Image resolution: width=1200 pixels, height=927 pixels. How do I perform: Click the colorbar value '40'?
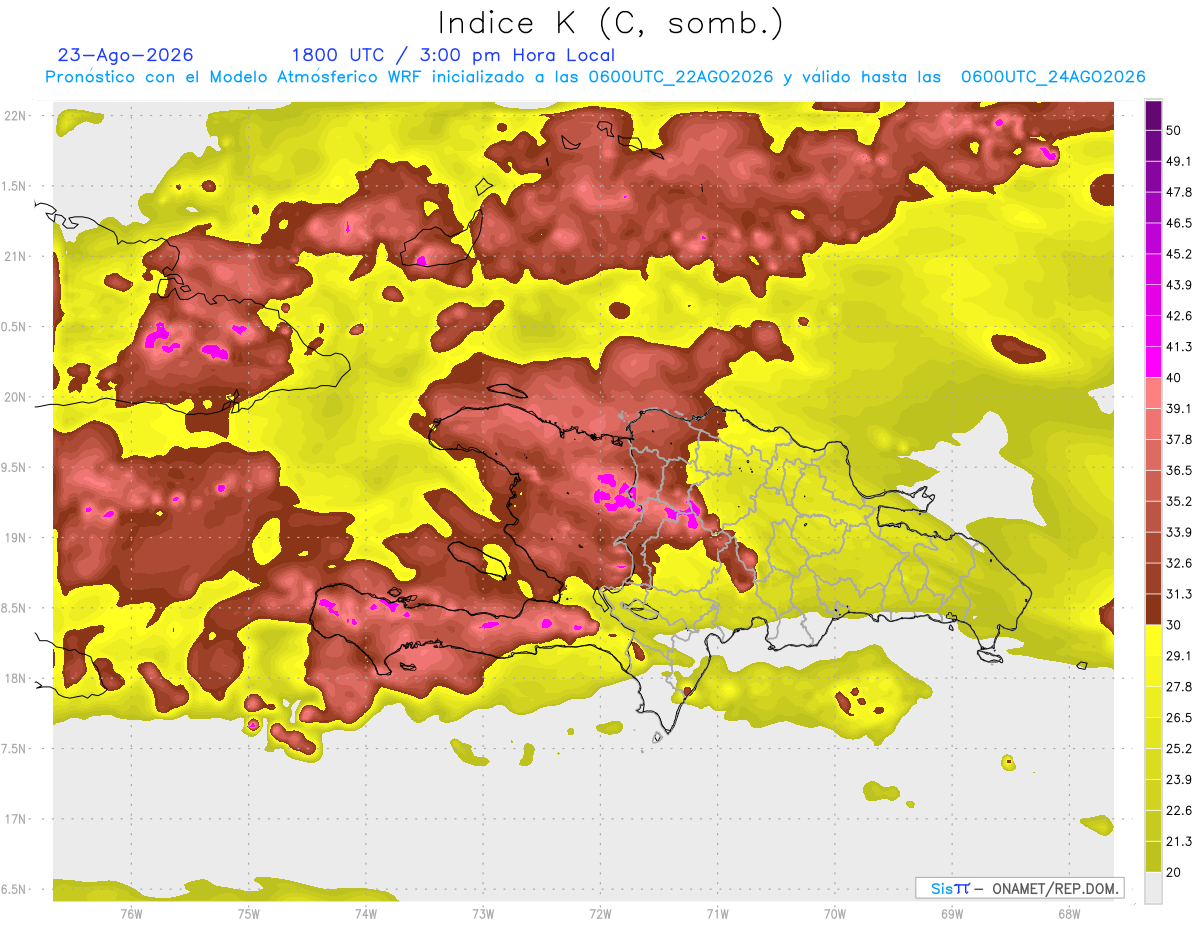(1175, 377)
